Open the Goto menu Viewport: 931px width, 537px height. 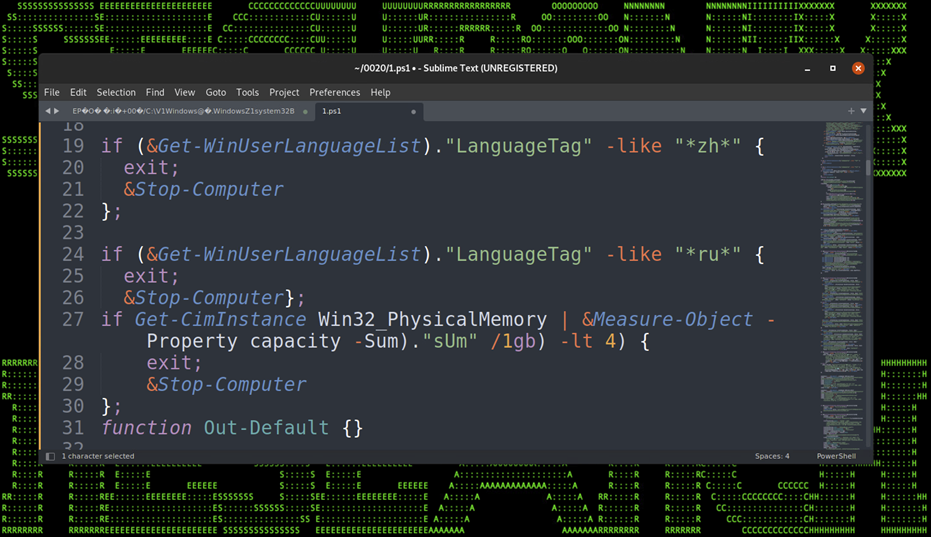pyautogui.click(x=216, y=92)
